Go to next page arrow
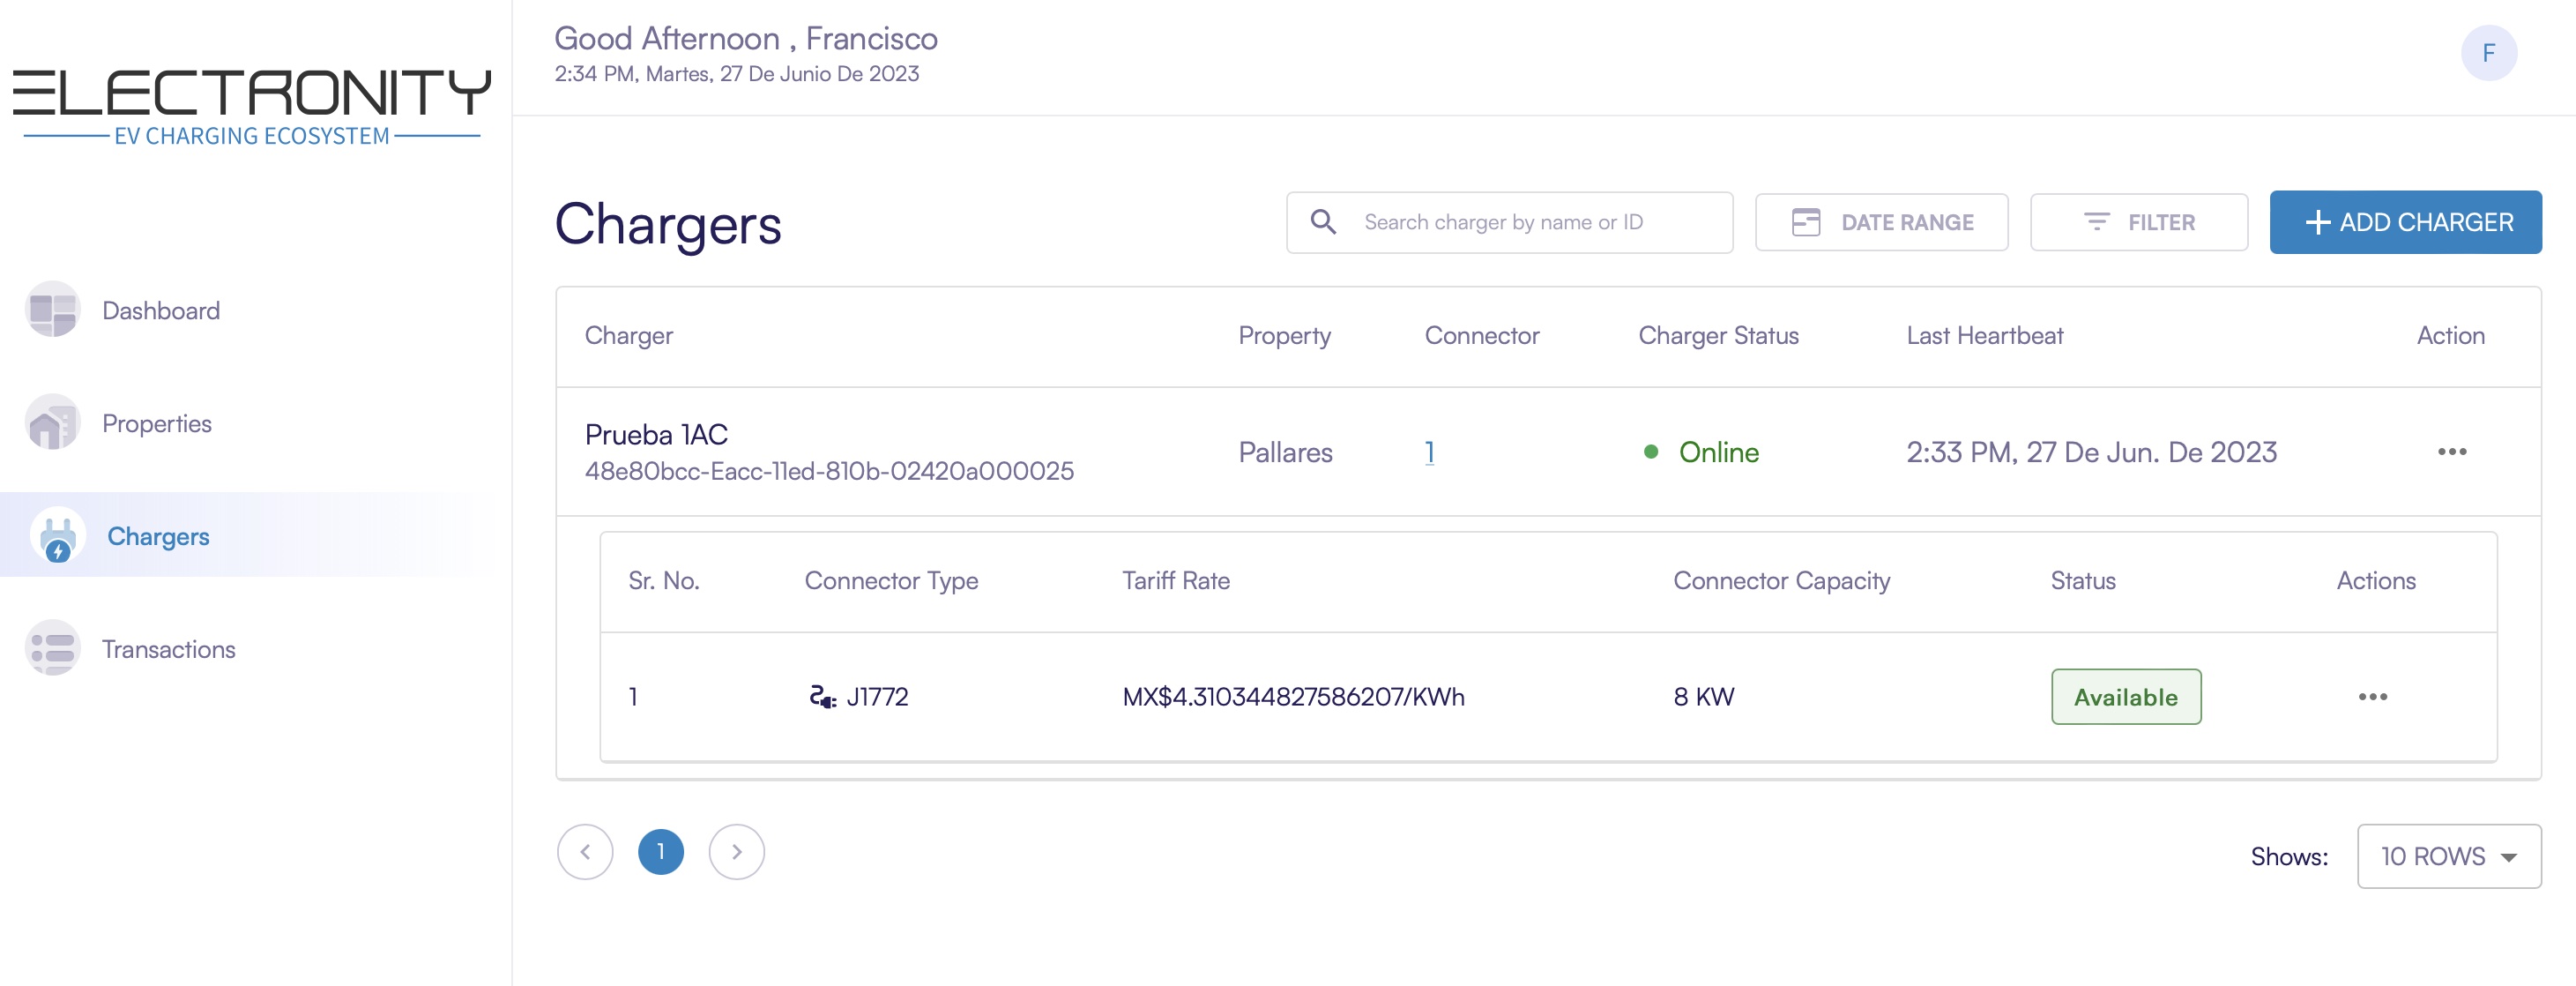This screenshot has height=986, width=2576. coord(736,852)
